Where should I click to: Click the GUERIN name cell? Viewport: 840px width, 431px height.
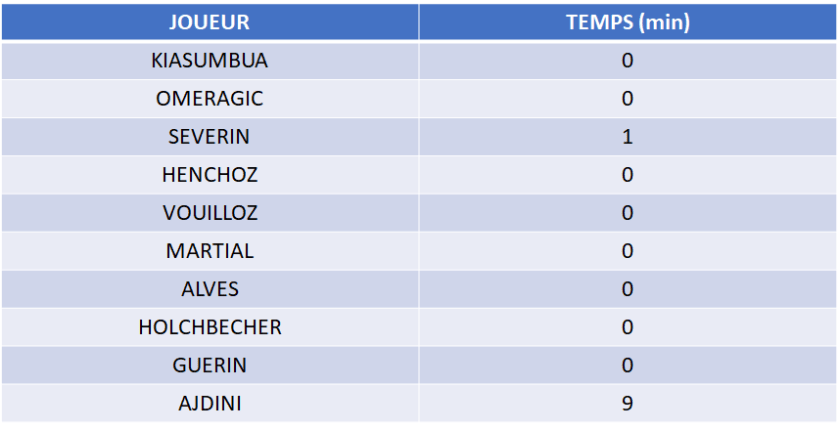pos(209,365)
